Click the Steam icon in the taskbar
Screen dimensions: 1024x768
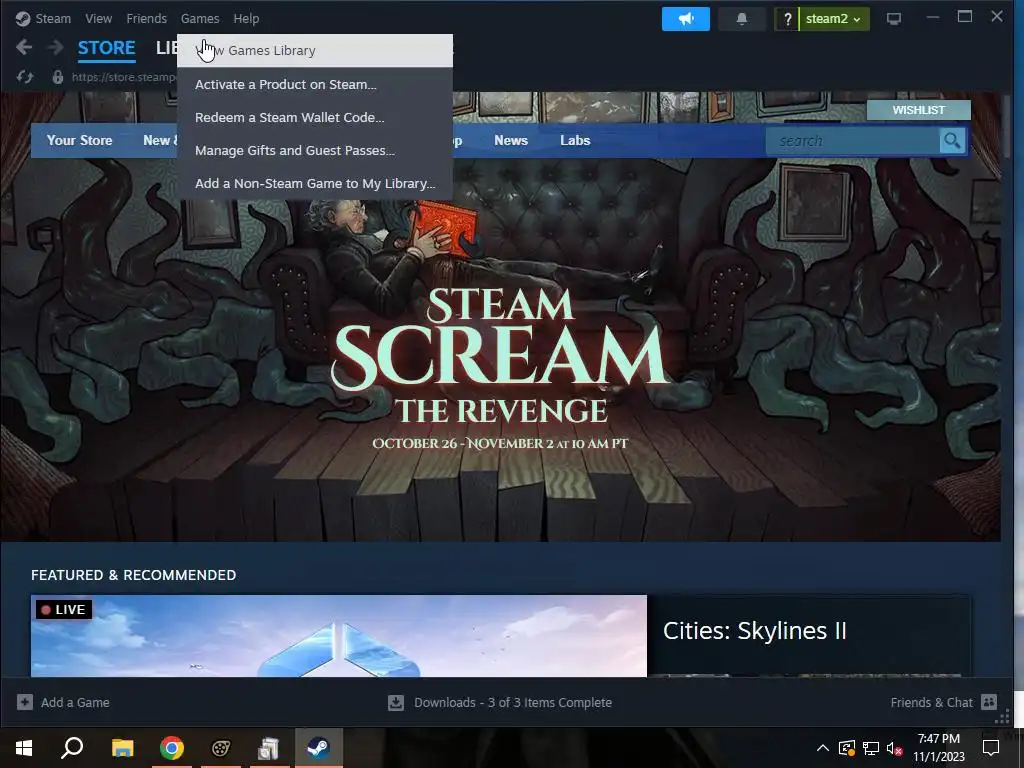click(x=319, y=748)
